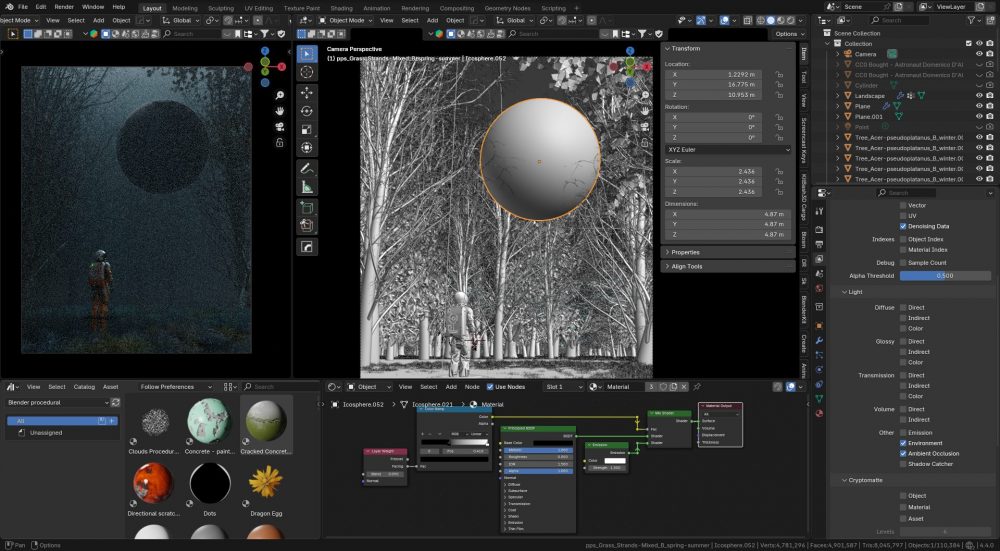Switch to the Shading workspace tab
This screenshot has width=1000, height=551.
pyautogui.click(x=341, y=8)
